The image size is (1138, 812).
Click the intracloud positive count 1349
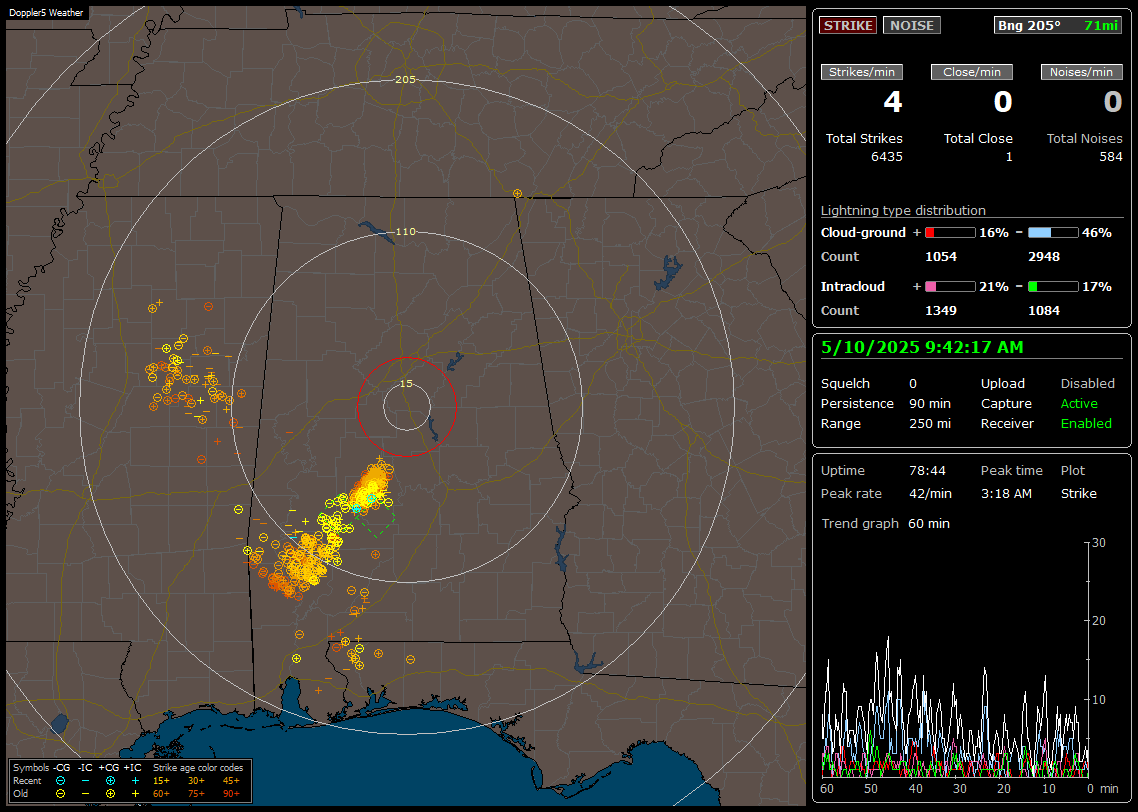pos(941,311)
